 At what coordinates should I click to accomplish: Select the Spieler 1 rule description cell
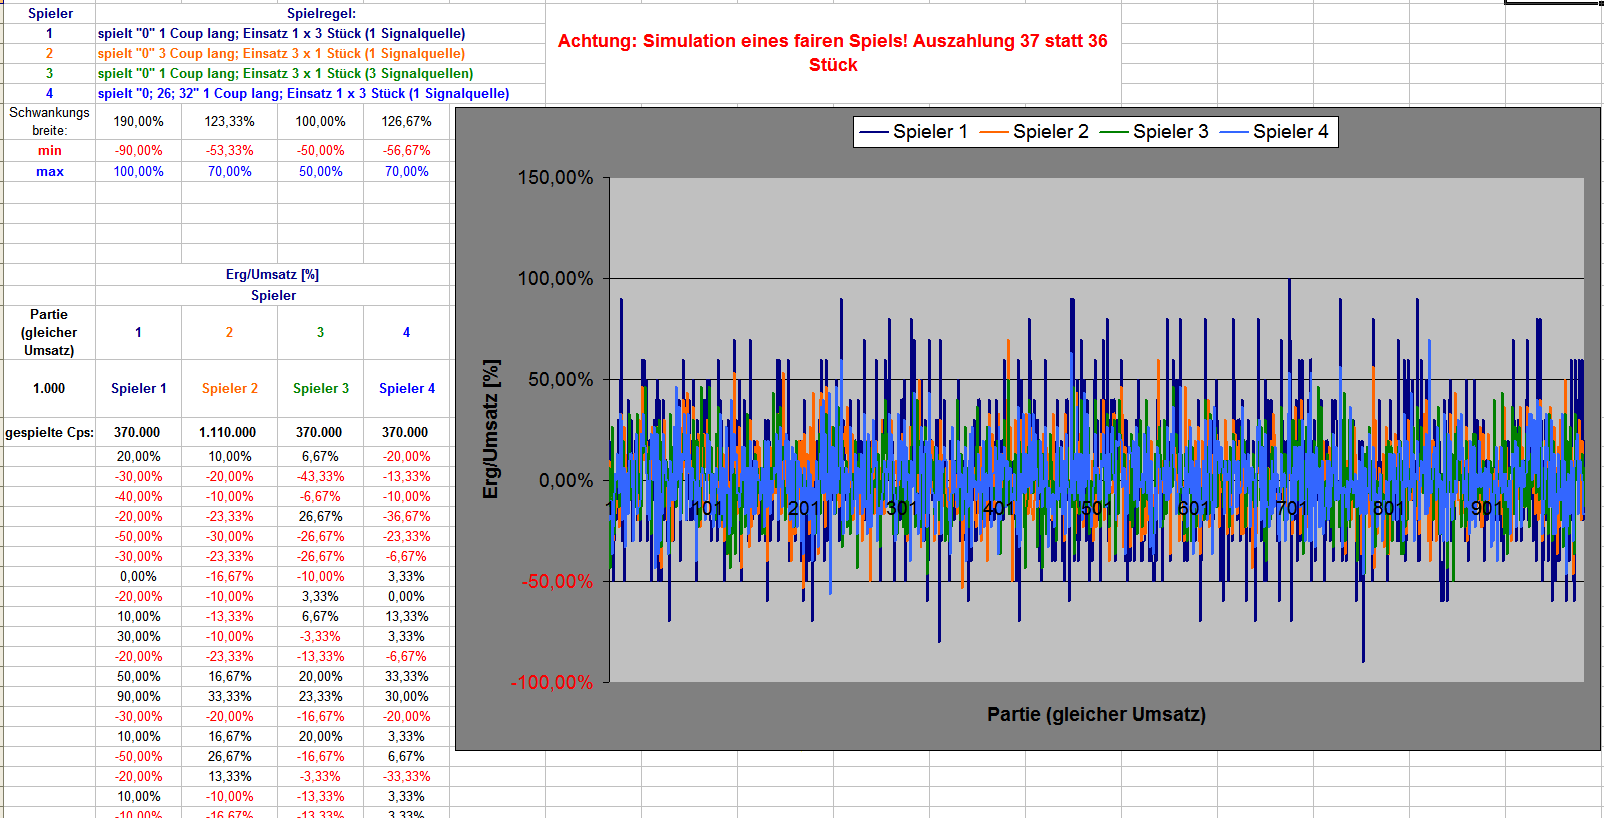pos(321,33)
